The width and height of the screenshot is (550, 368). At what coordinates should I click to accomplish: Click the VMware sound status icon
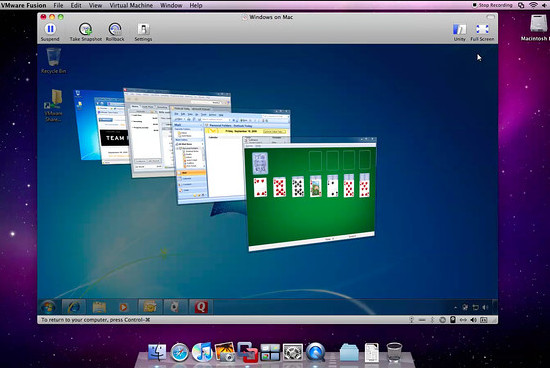pyautogui.click(x=474, y=320)
